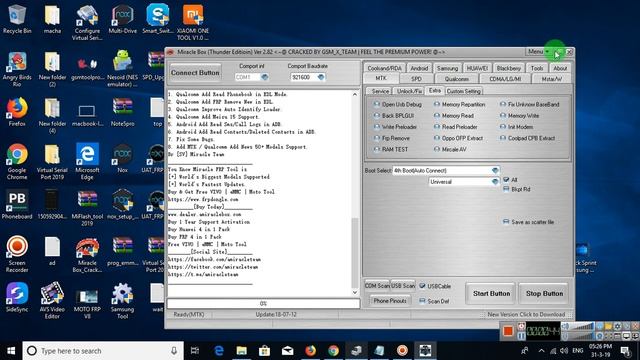Open the Multi-Drive desktop icon
Image resolution: width=640 pixels, height=360 pixels.
coord(122,19)
